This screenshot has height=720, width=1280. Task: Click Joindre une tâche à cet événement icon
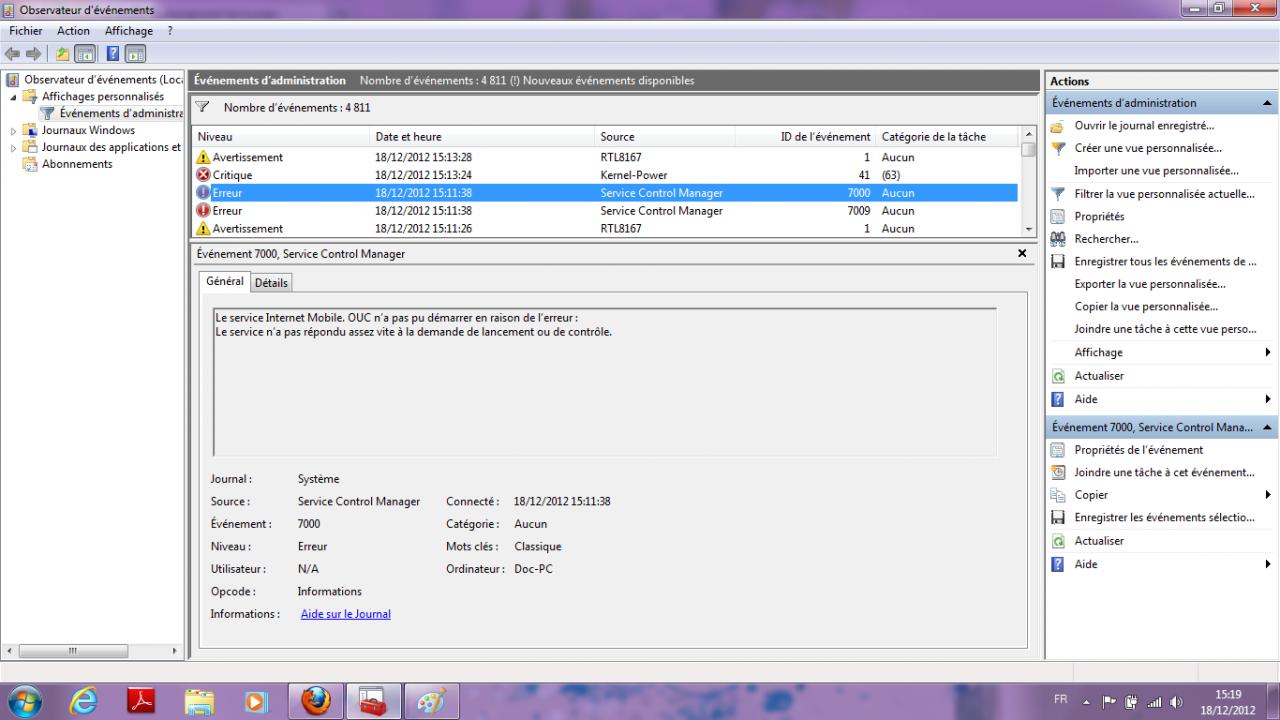tap(1056, 472)
